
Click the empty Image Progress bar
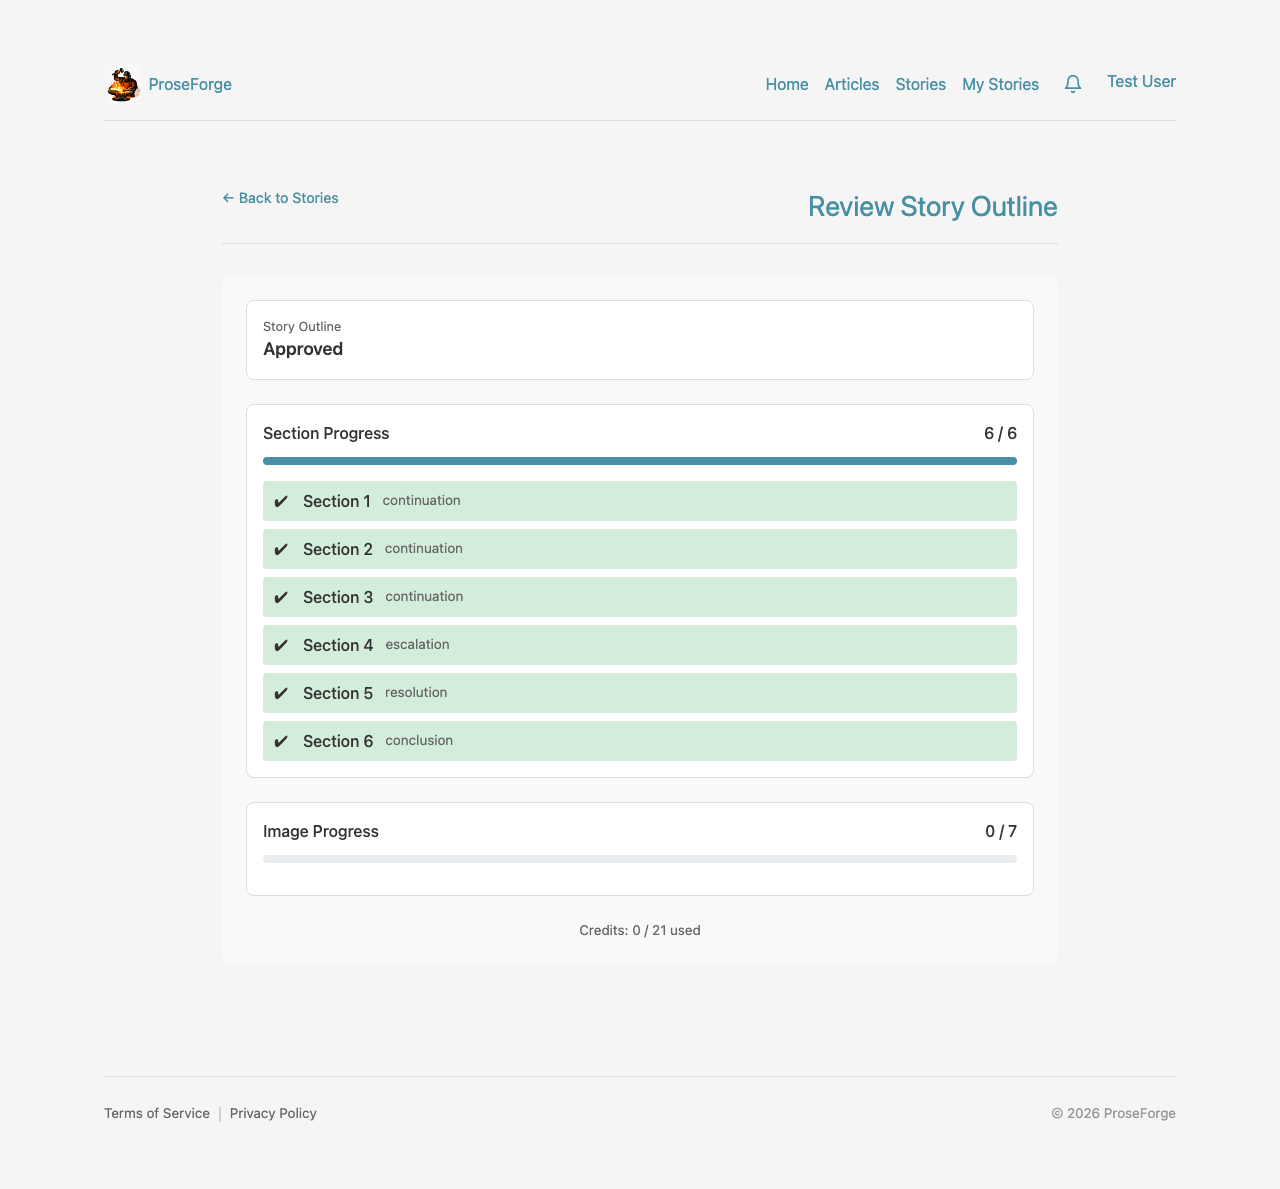(640, 859)
